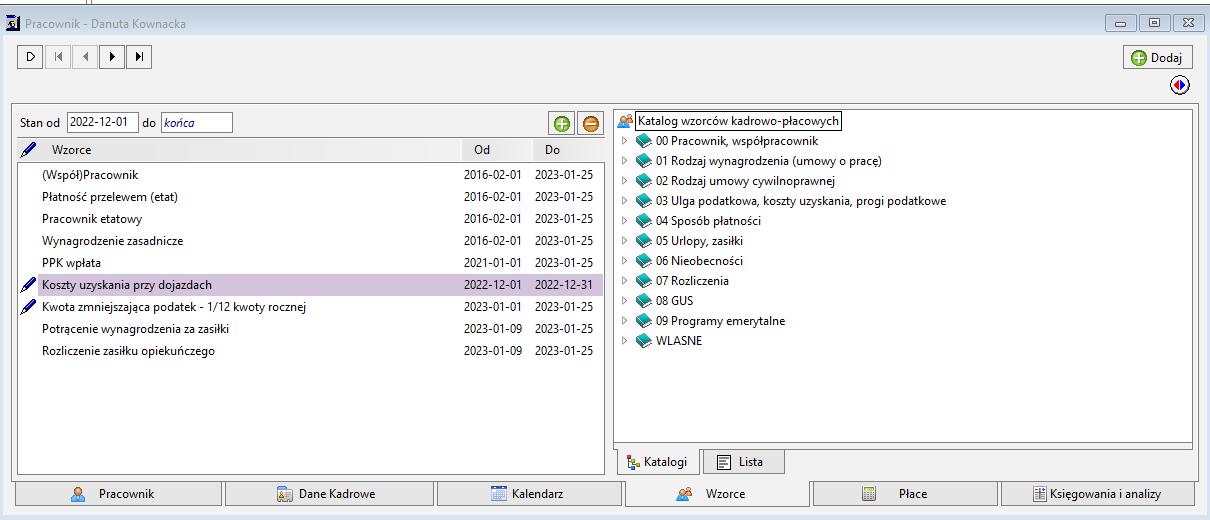Switch to the Lista tab
The width and height of the screenshot is (1210, 520).
click(x=743, y=462)
